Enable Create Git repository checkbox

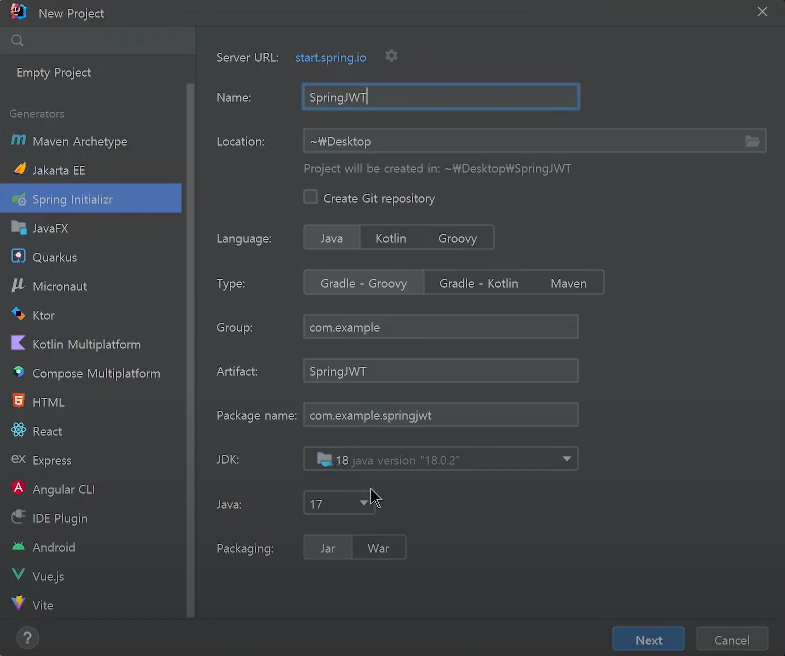click(310, 197)
